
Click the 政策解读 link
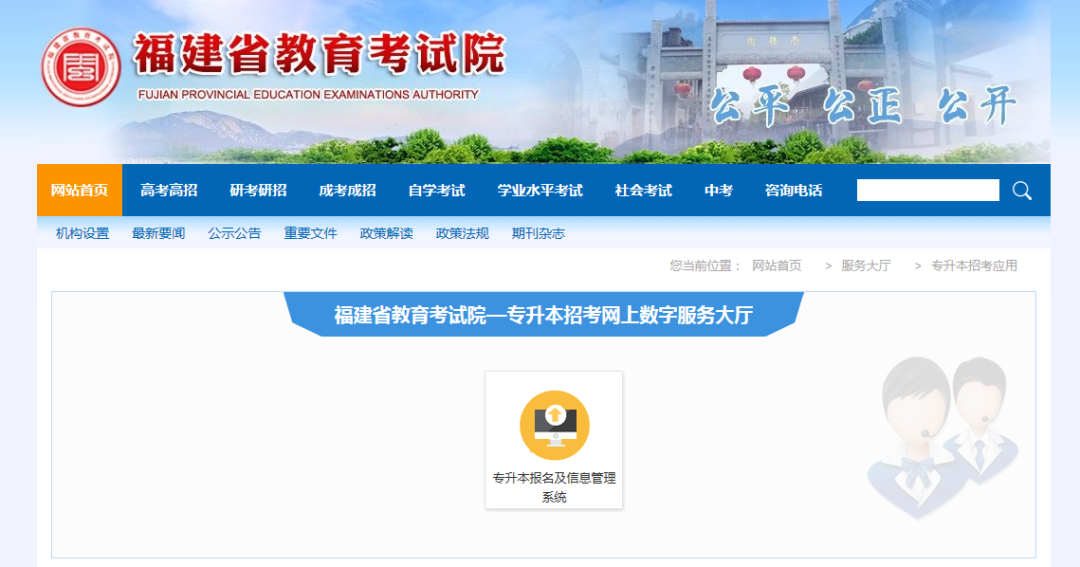pos(386,233)
